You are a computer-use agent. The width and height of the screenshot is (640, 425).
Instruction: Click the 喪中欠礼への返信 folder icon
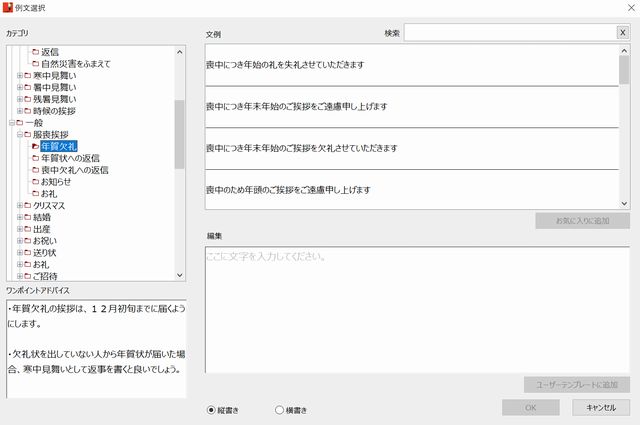click(x=36, y=170)
